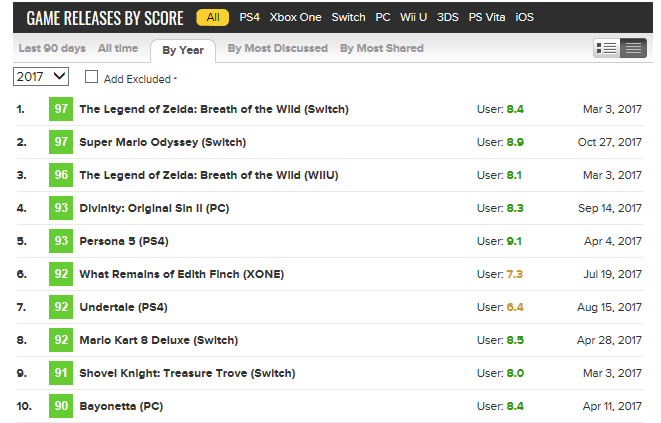Image resolution: width=661 pixels, height=423 pixels.
Task: Click release date Jul 19, 2017
Action: click(x=613, y=274)
